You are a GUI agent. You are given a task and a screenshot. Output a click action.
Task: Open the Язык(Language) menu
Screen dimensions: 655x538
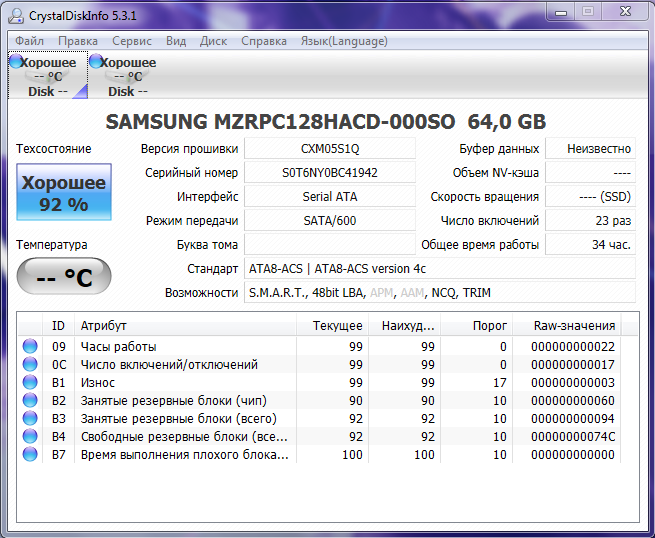[x=344, y=41]
